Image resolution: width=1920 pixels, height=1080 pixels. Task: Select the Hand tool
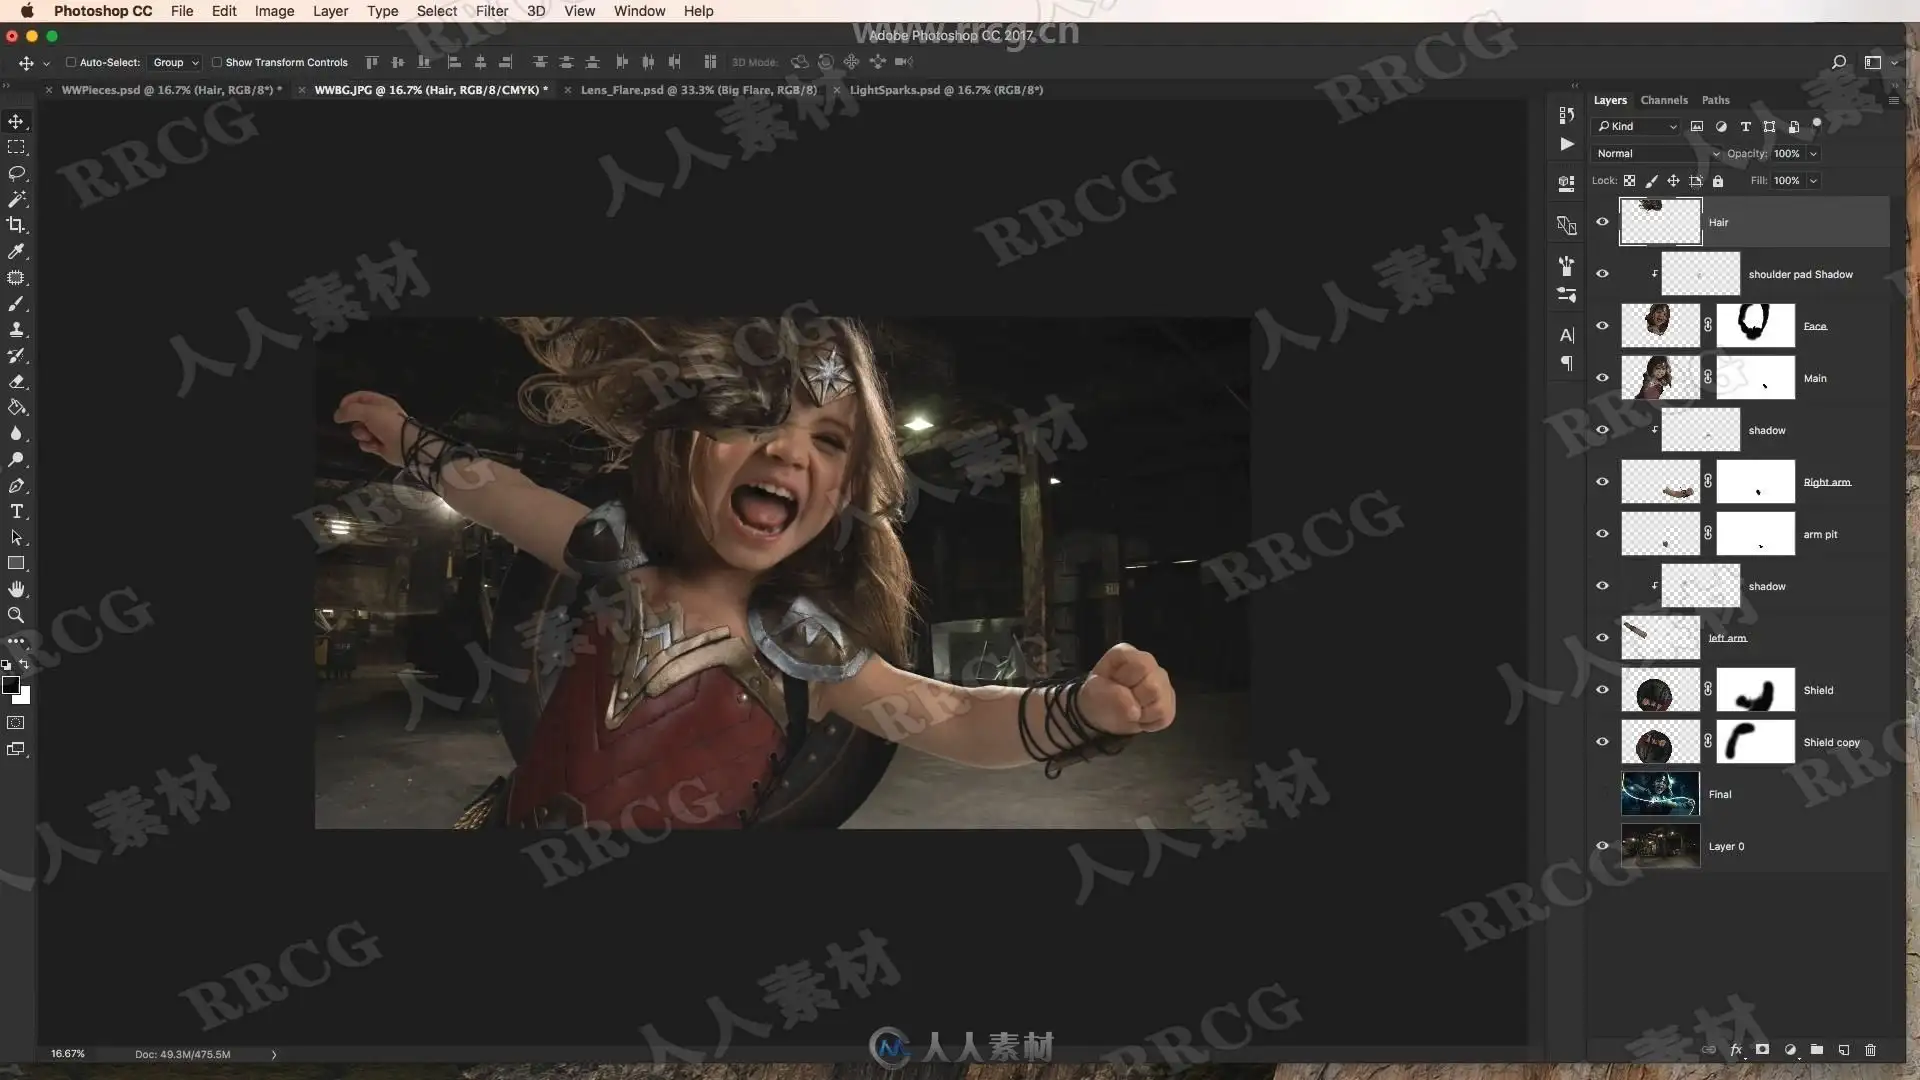tap(16, 589)
